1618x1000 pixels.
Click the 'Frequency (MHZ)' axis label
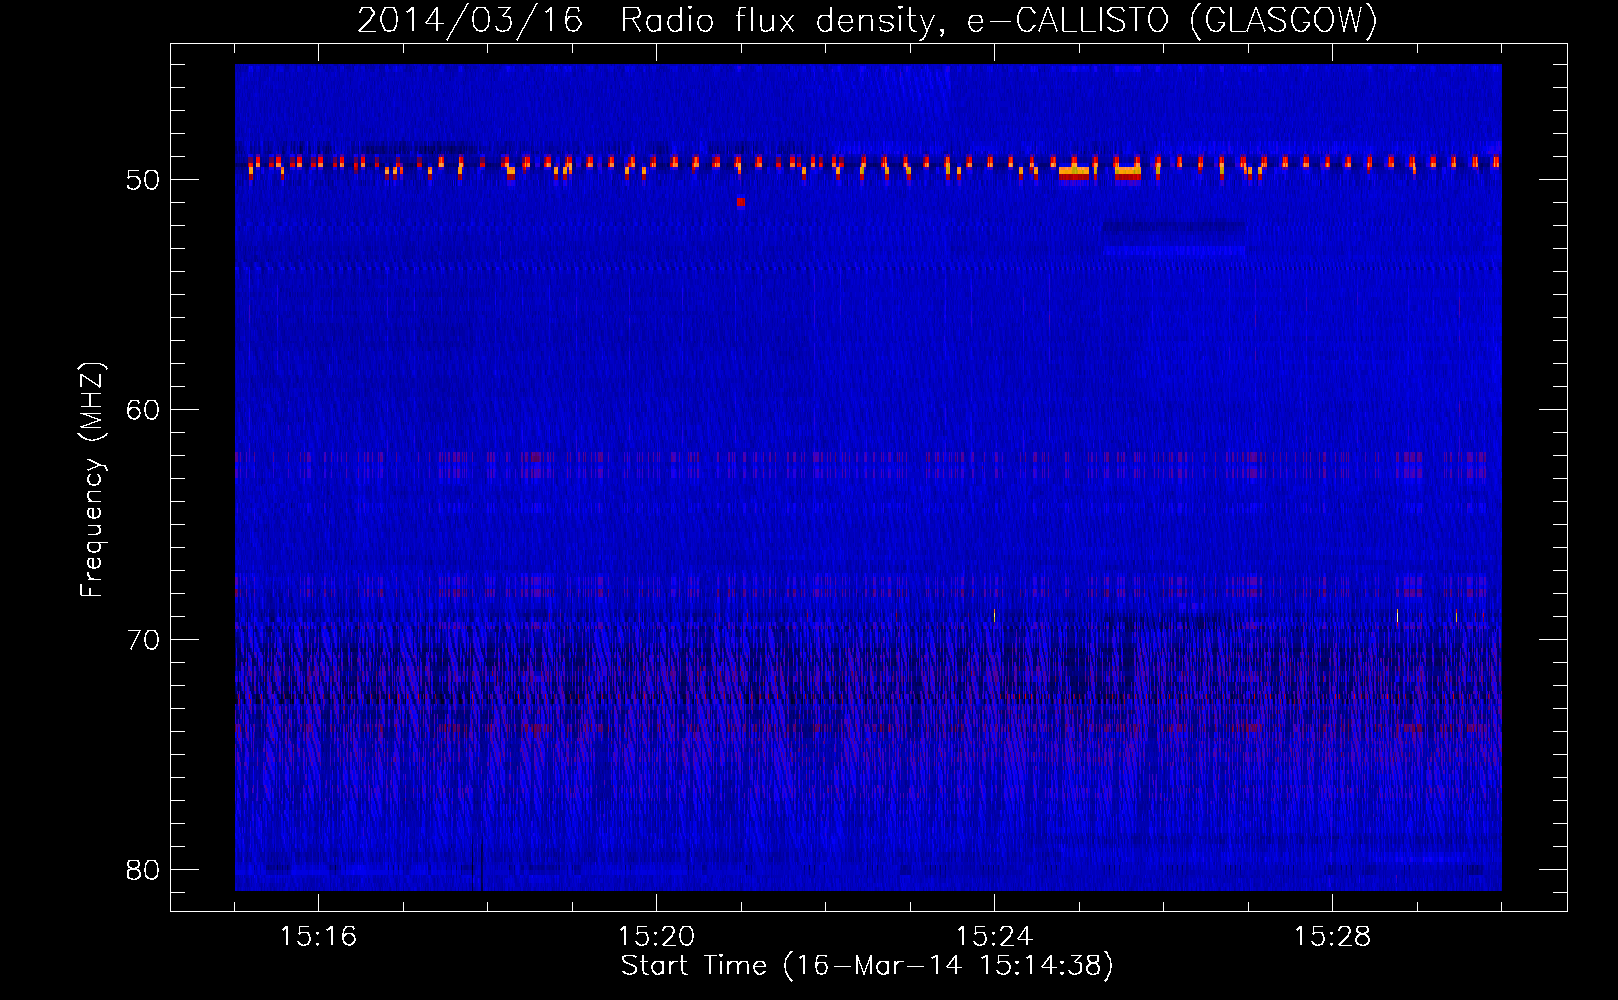click(x=91, y=480)
